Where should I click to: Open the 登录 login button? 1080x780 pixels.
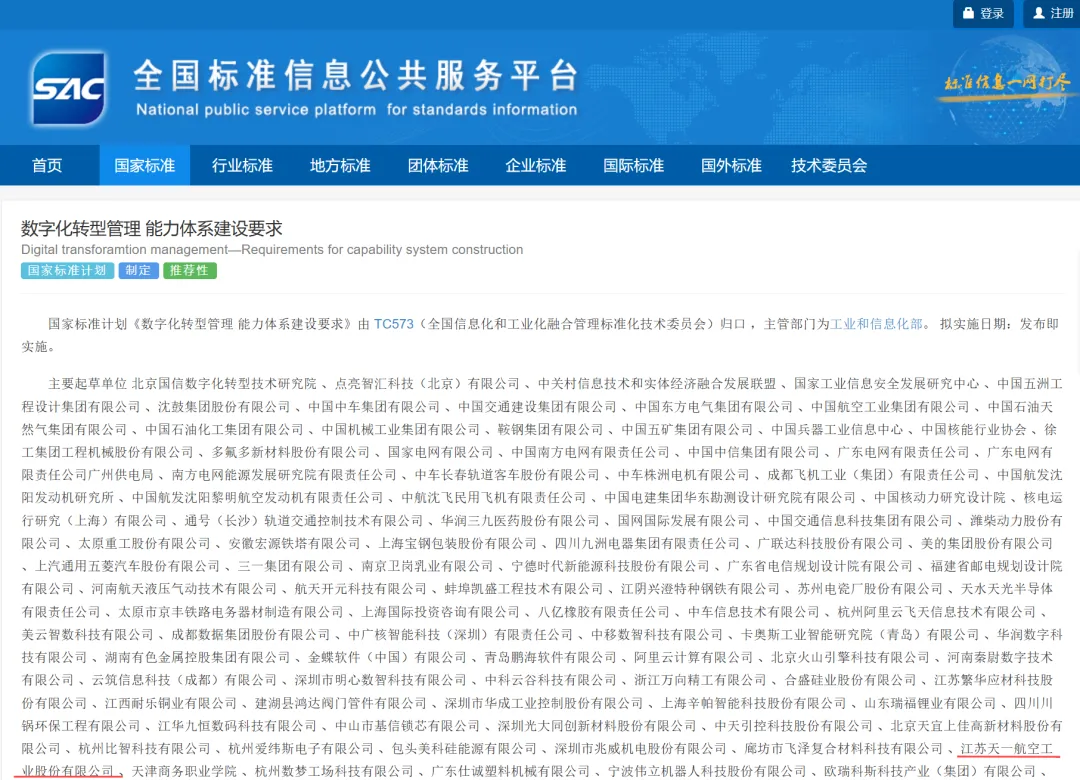tap(983, 13)
